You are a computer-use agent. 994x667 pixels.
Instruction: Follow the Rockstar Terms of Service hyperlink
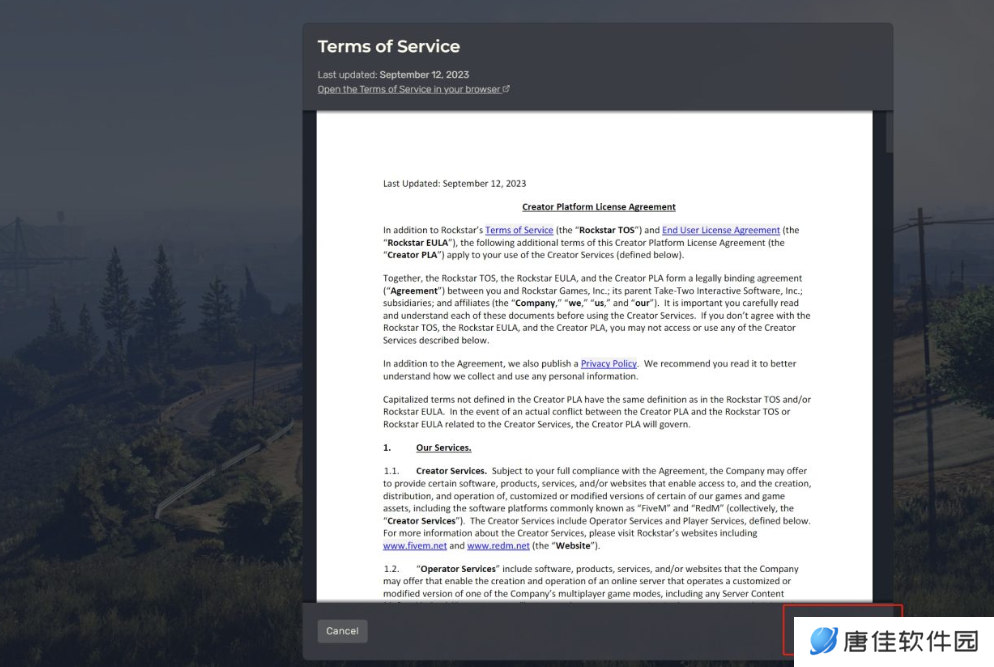tap(519, 230)
